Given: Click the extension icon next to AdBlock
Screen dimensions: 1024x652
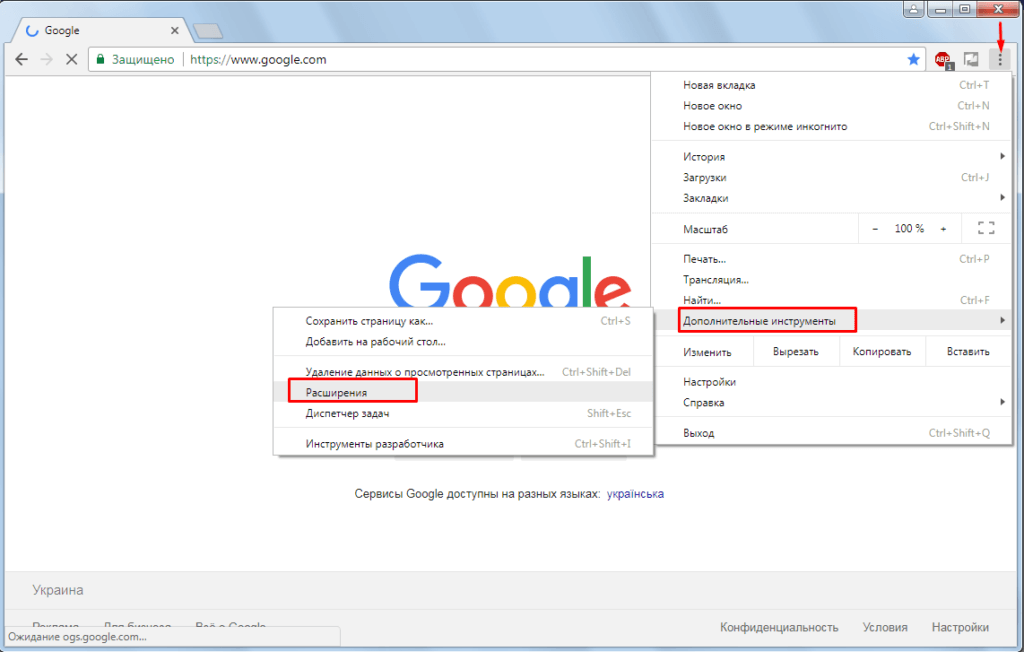Looking at the screenshot, I should (x=970, y=60).
